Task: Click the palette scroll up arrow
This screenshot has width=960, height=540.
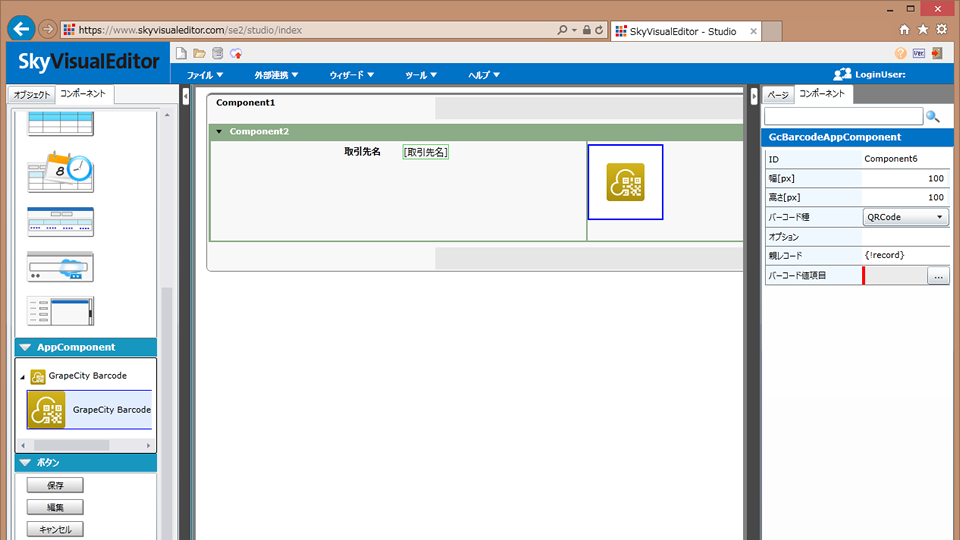Action: 167,115
